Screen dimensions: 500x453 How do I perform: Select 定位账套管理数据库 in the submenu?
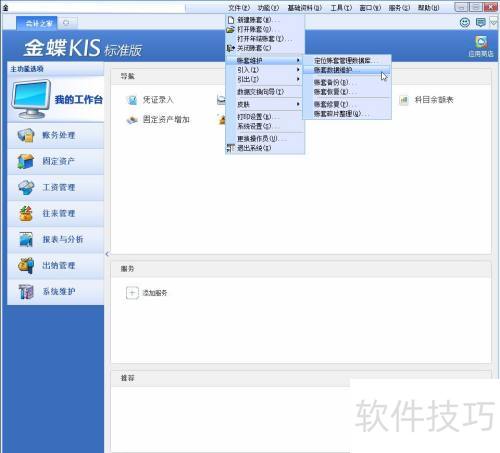pyautogui.click(x=347, y=60)
